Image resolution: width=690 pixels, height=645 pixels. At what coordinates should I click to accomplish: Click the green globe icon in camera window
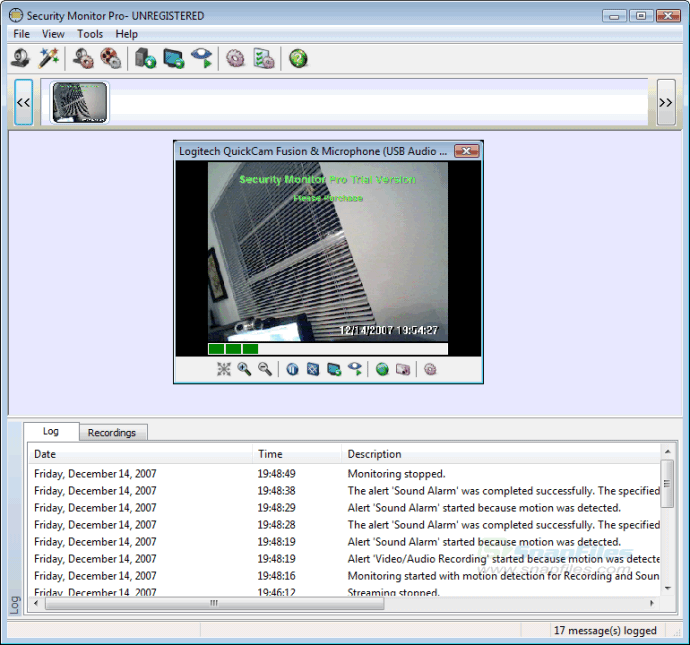[x=382, y=369]
